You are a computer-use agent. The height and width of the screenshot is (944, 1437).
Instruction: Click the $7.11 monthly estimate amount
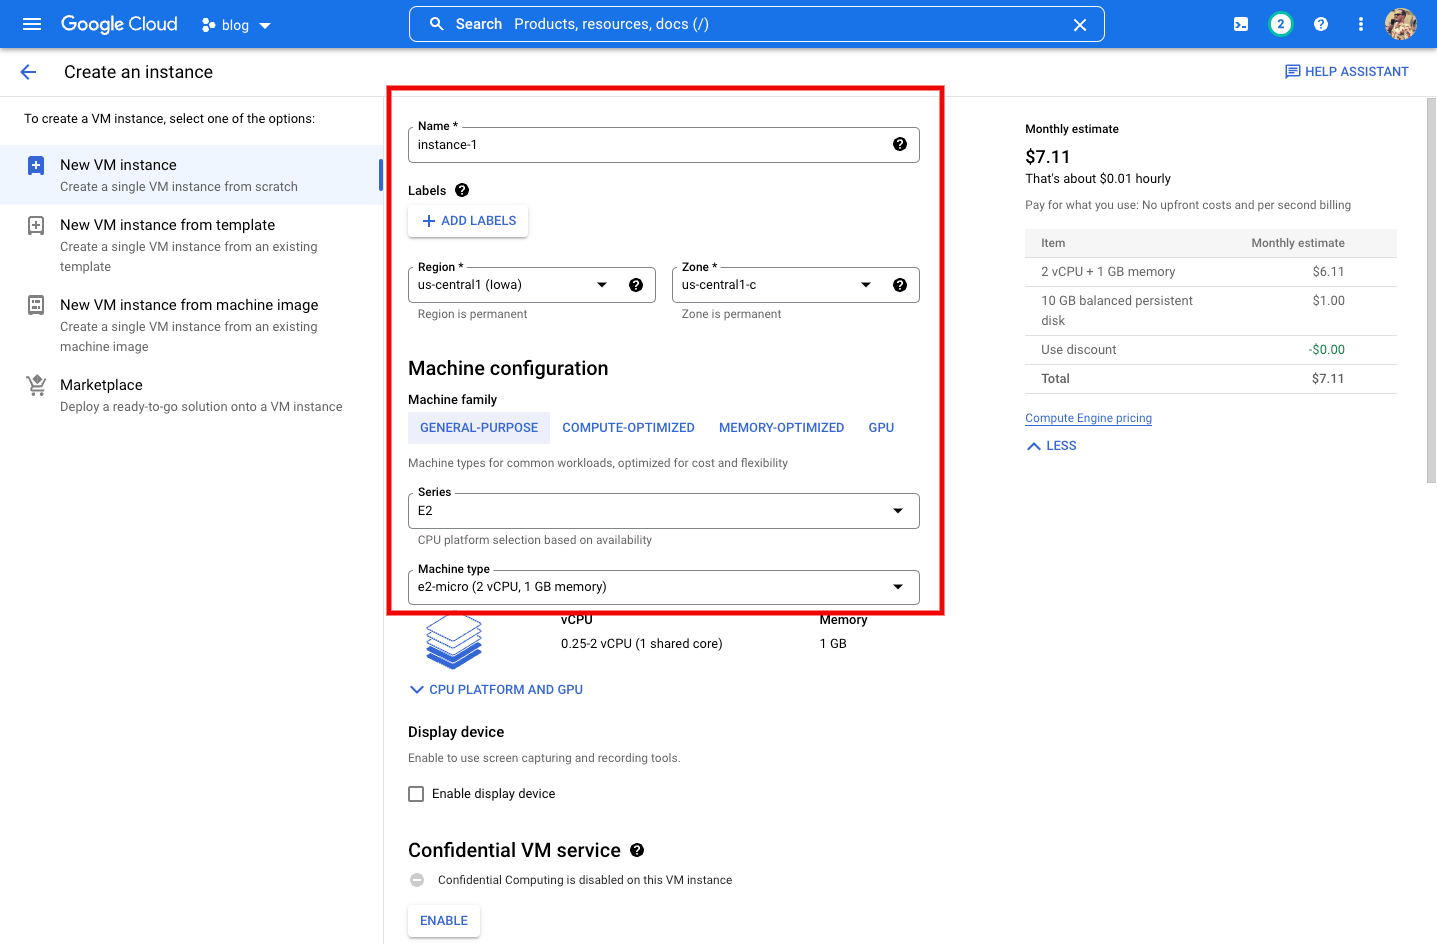[x=1048, y=157]
